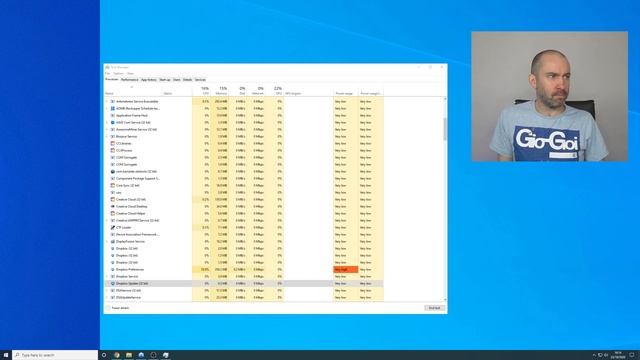Screen dimensions: 640x360
Task: Click the Device Association Framework process icon
Action: 113,234
